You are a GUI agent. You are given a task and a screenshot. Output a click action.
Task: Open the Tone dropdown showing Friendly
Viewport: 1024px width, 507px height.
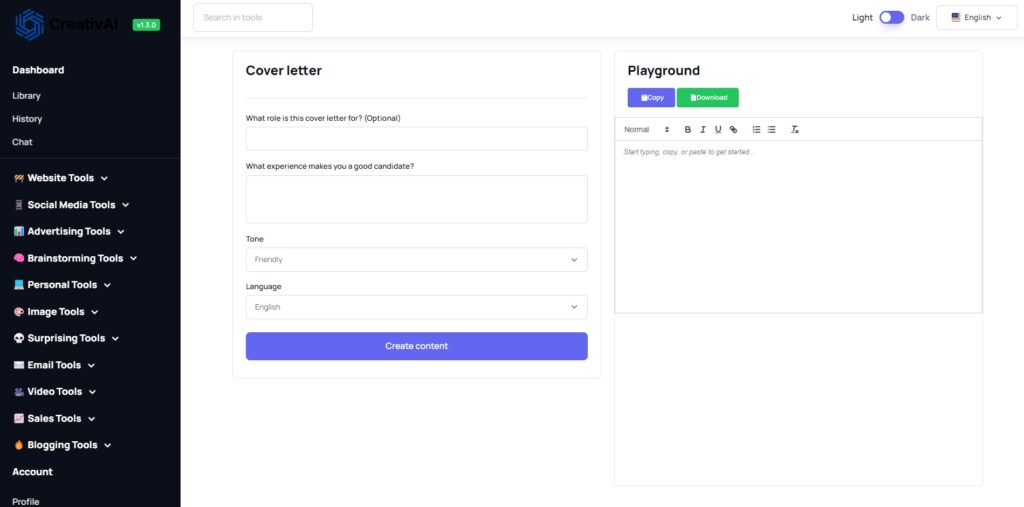click(417, 259)
